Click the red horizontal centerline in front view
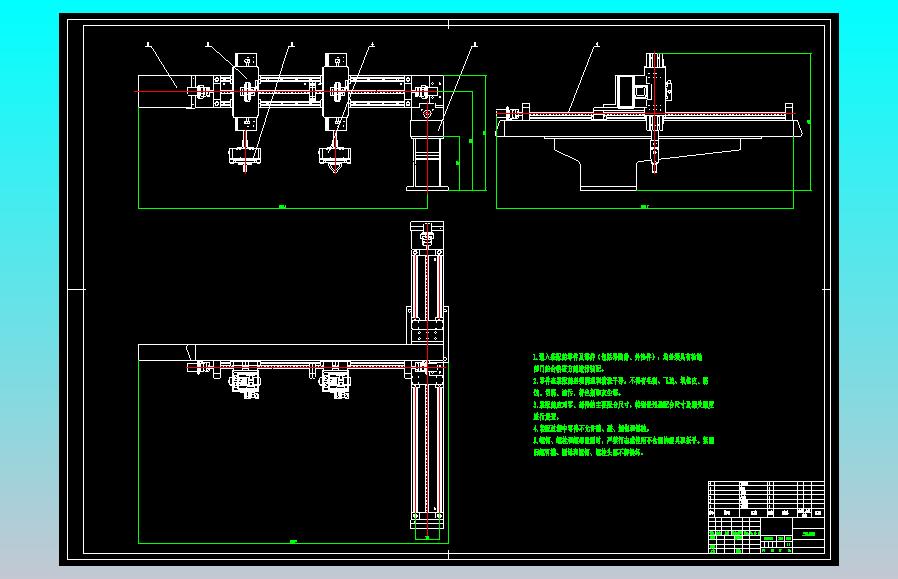 [x=286, y=91]
